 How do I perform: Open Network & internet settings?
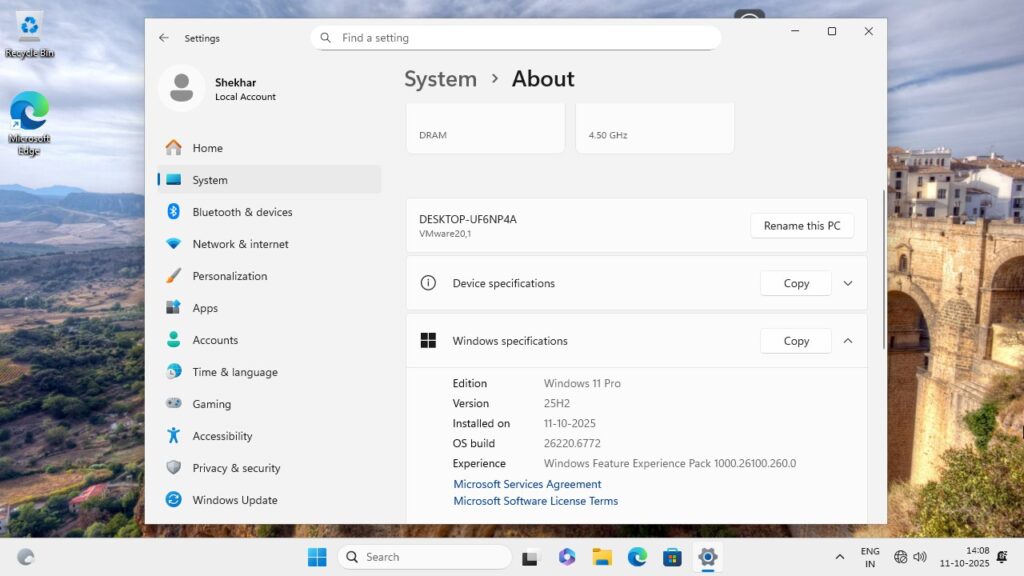(x=240, y=244)
